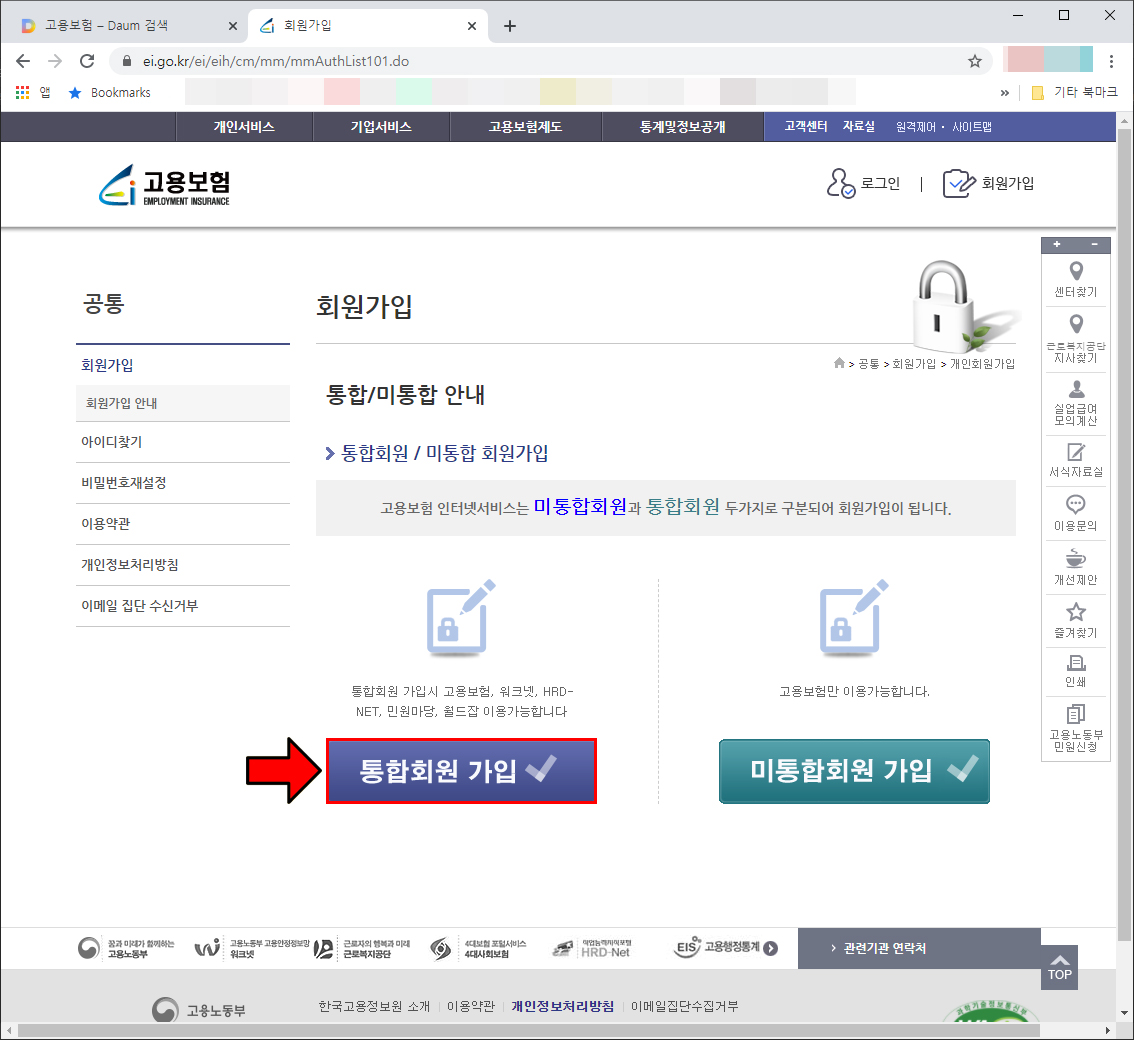
Task: Expand hidden bookmarks chevron
Action: pyautogui.click(x=1005, y=93)
